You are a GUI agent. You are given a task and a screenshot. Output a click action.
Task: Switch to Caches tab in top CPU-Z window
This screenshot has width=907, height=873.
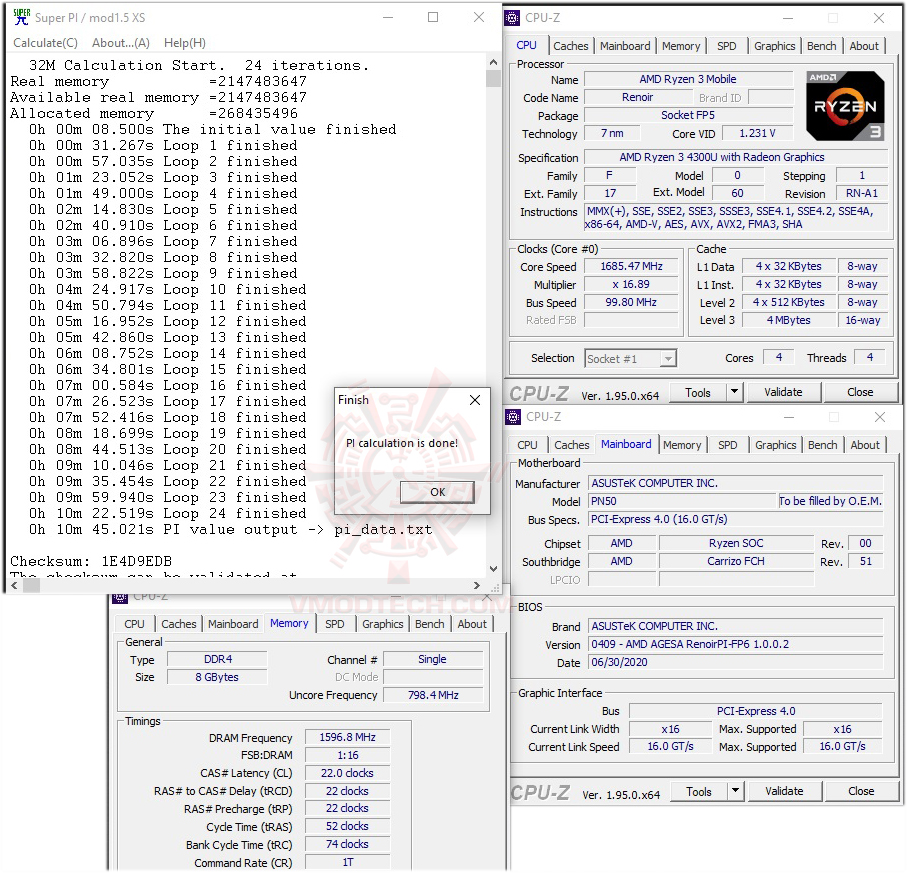tap(570, 46)
